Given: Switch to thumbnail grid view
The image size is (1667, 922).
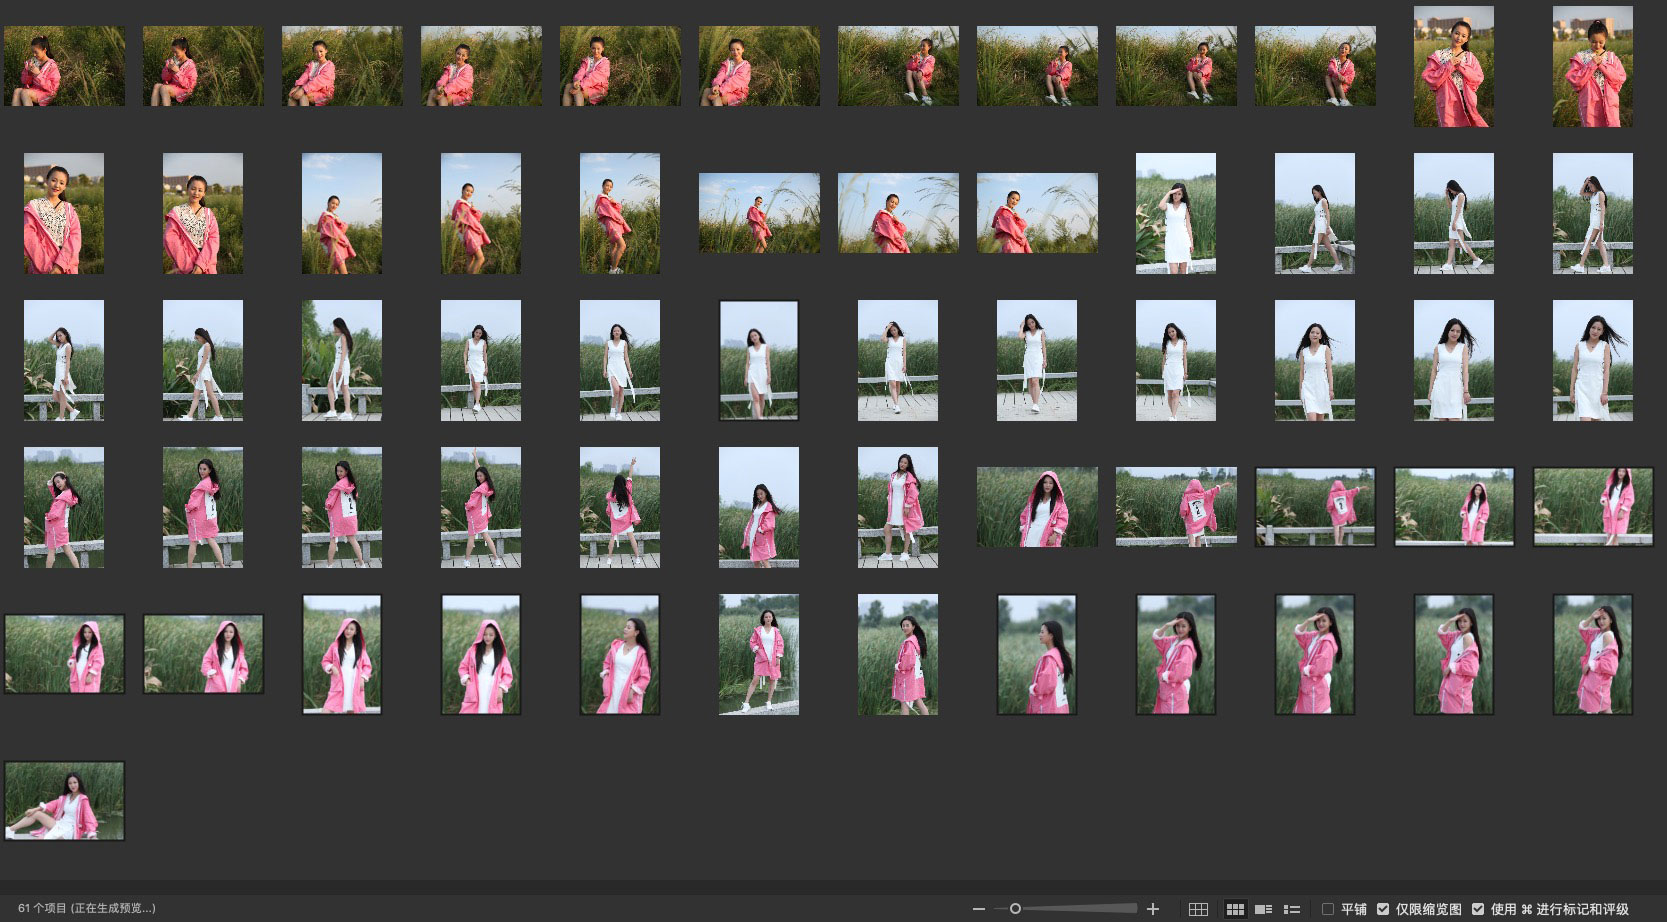Looking at the screenshot, I should point(1235,909).
